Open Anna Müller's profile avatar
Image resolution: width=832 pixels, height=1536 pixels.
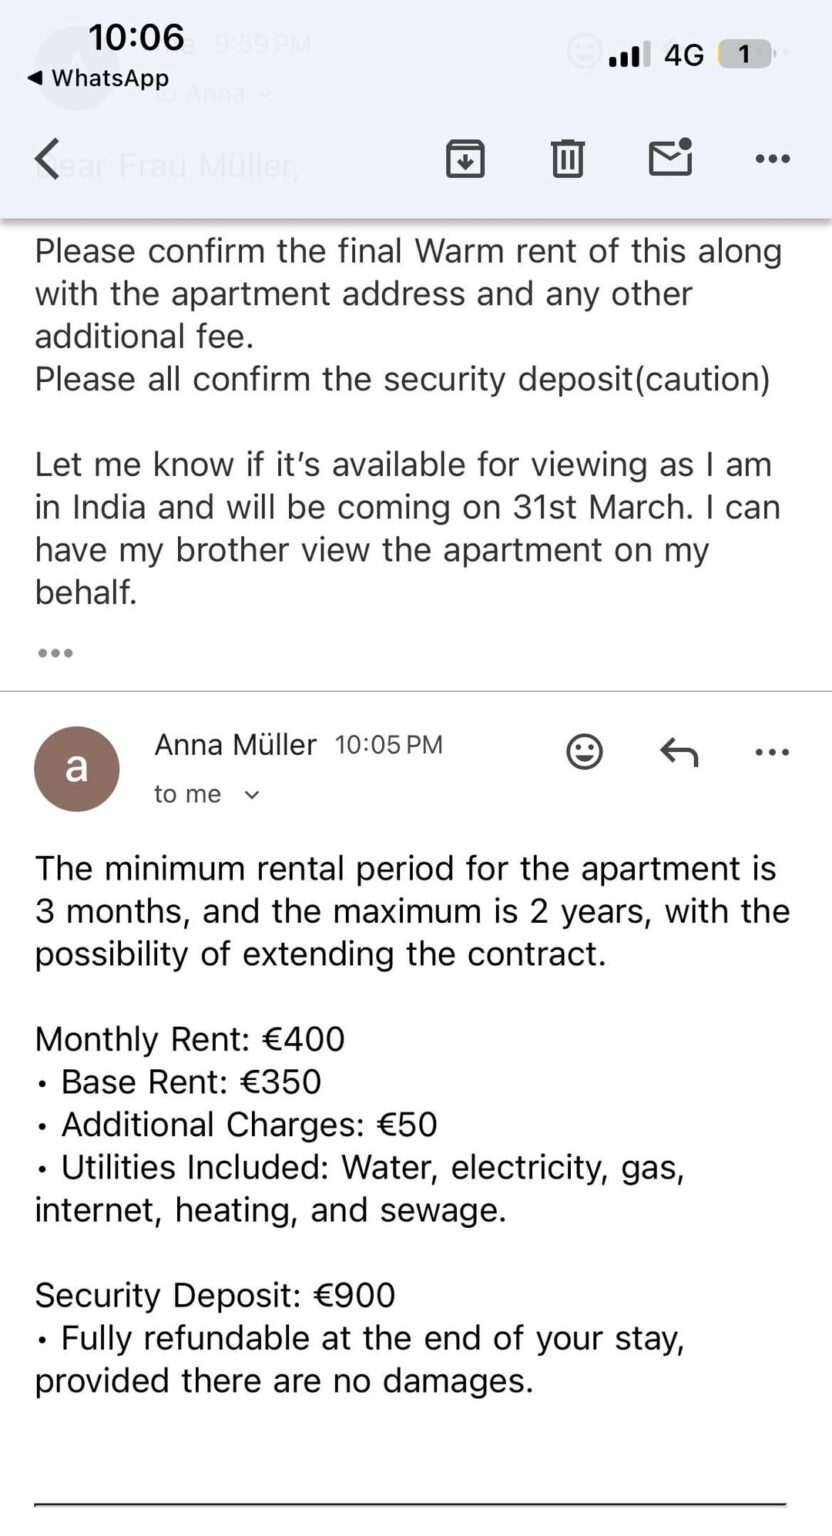77,768
